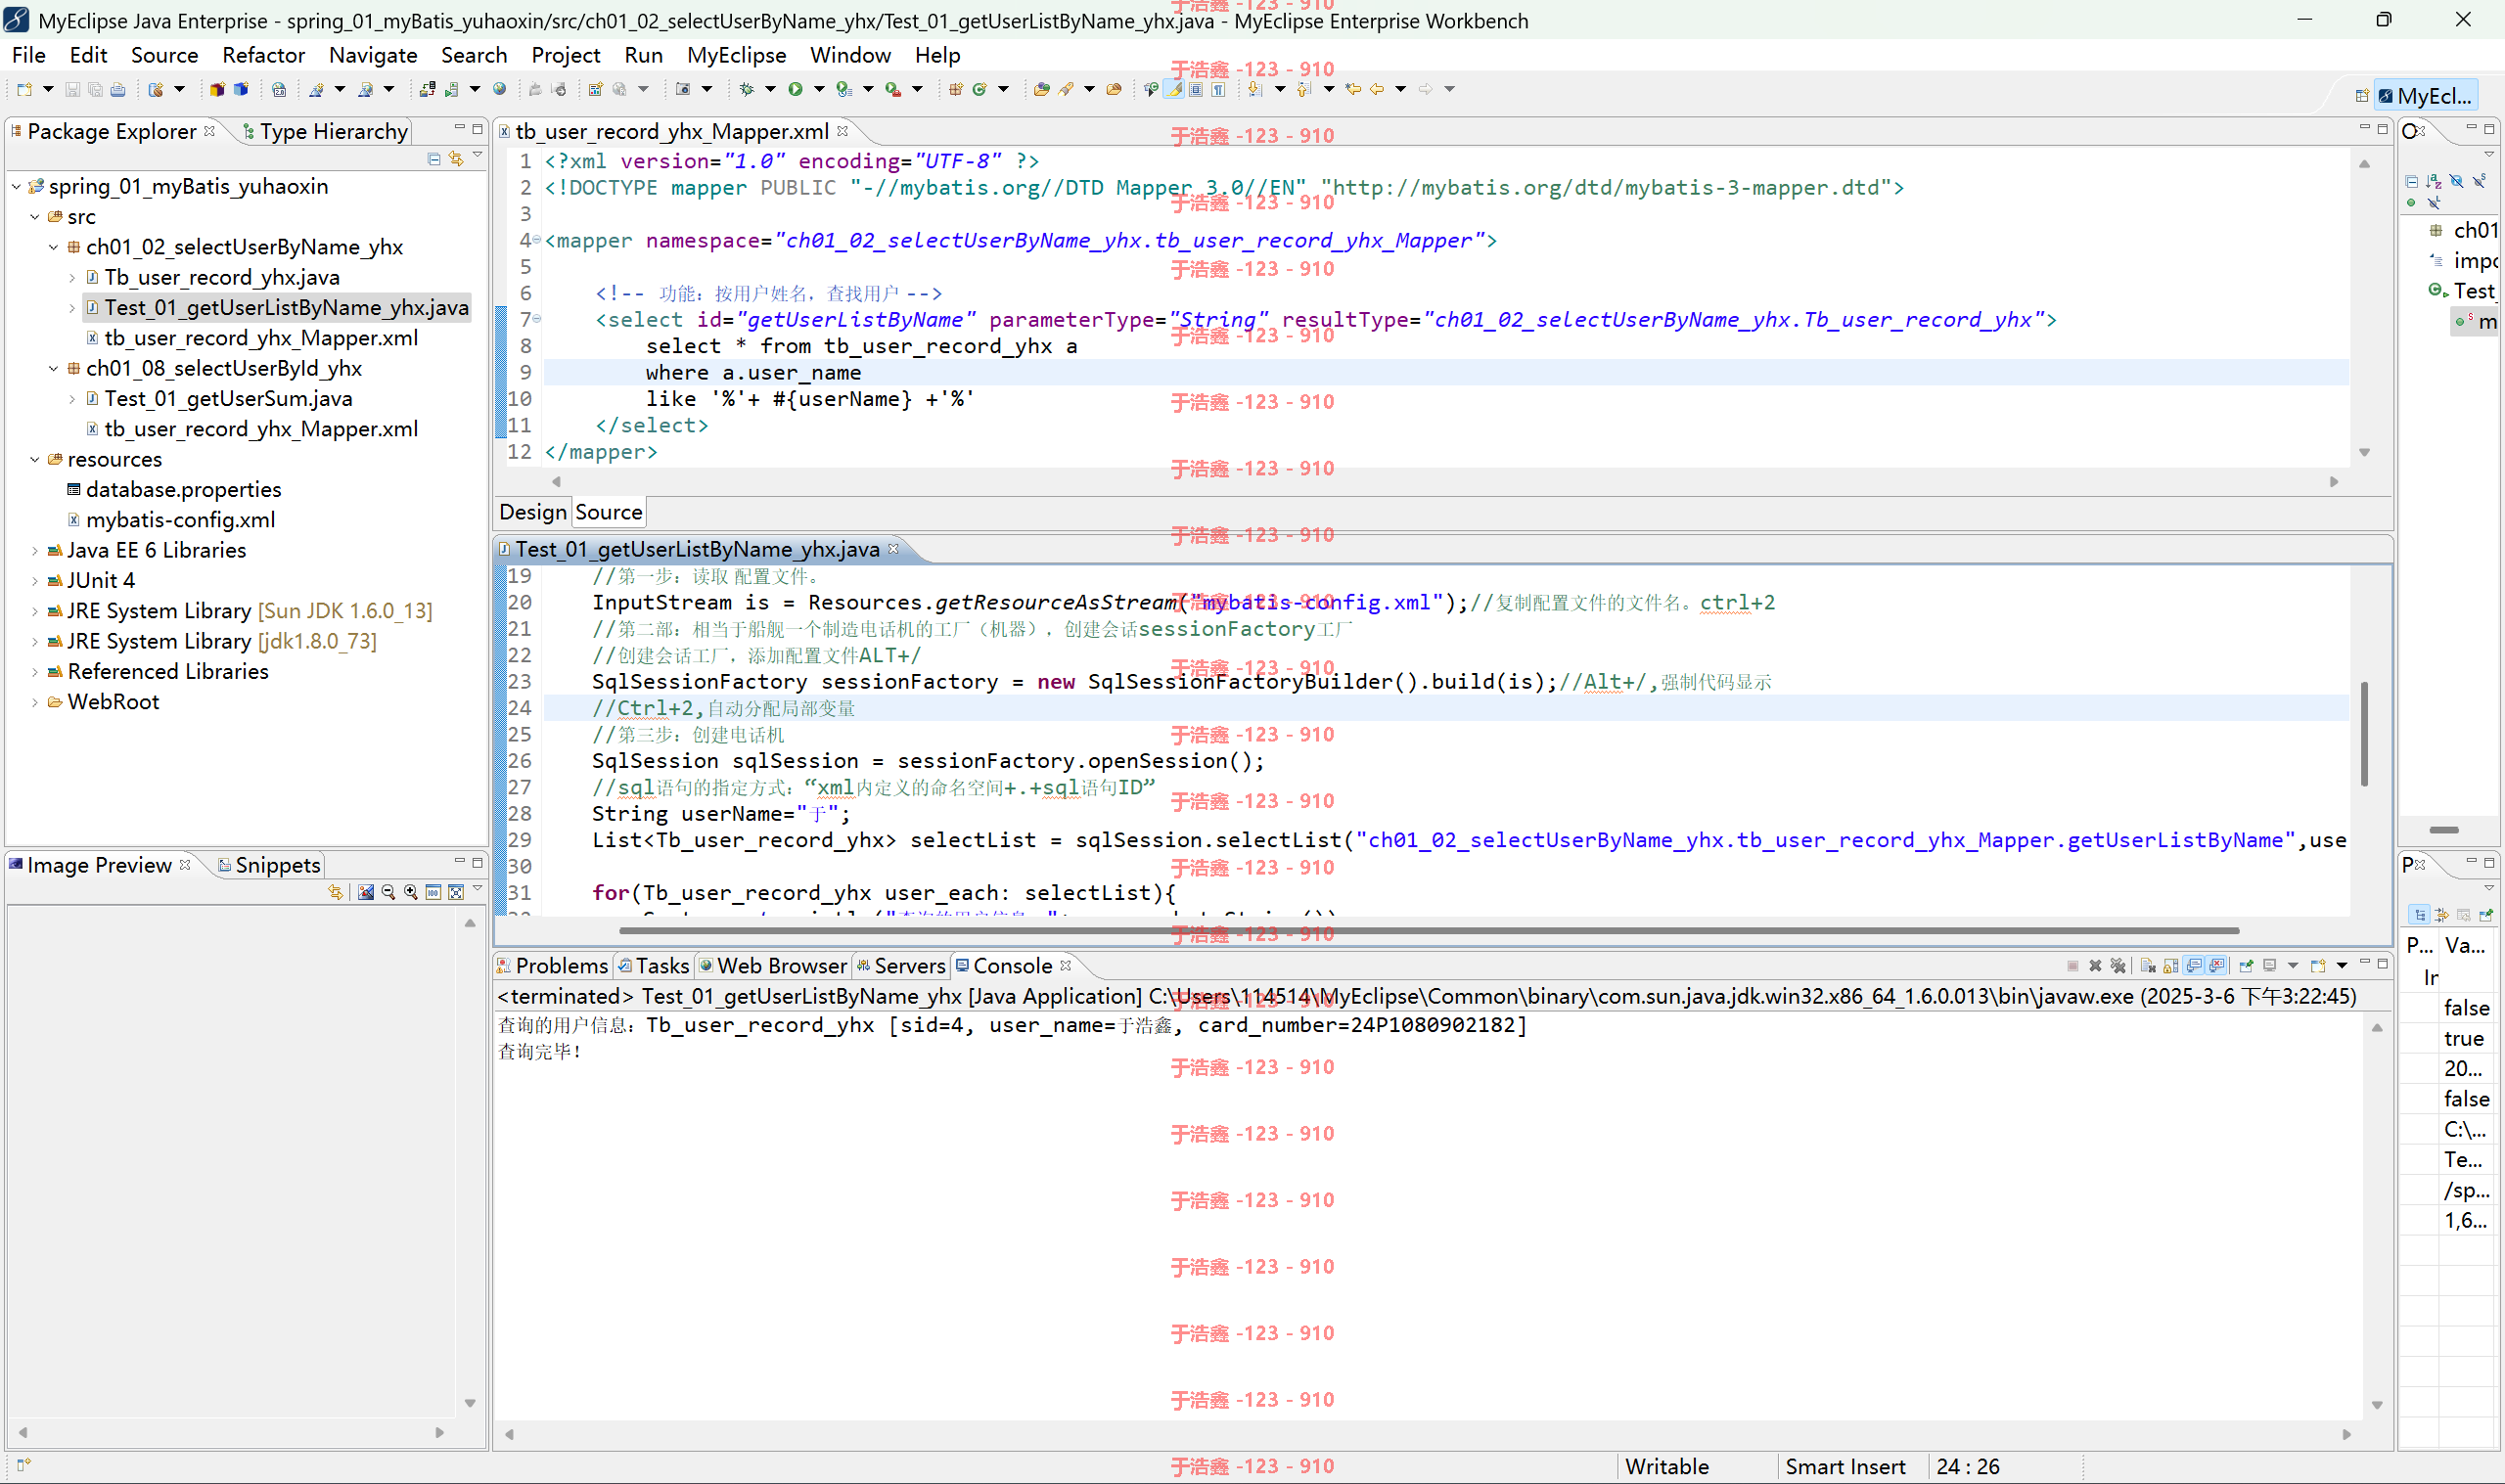Image resolution: width=2505 pixels, height=1484 pixels.
Task: Click the Print toolbar icon
Action: coord(118,89)
